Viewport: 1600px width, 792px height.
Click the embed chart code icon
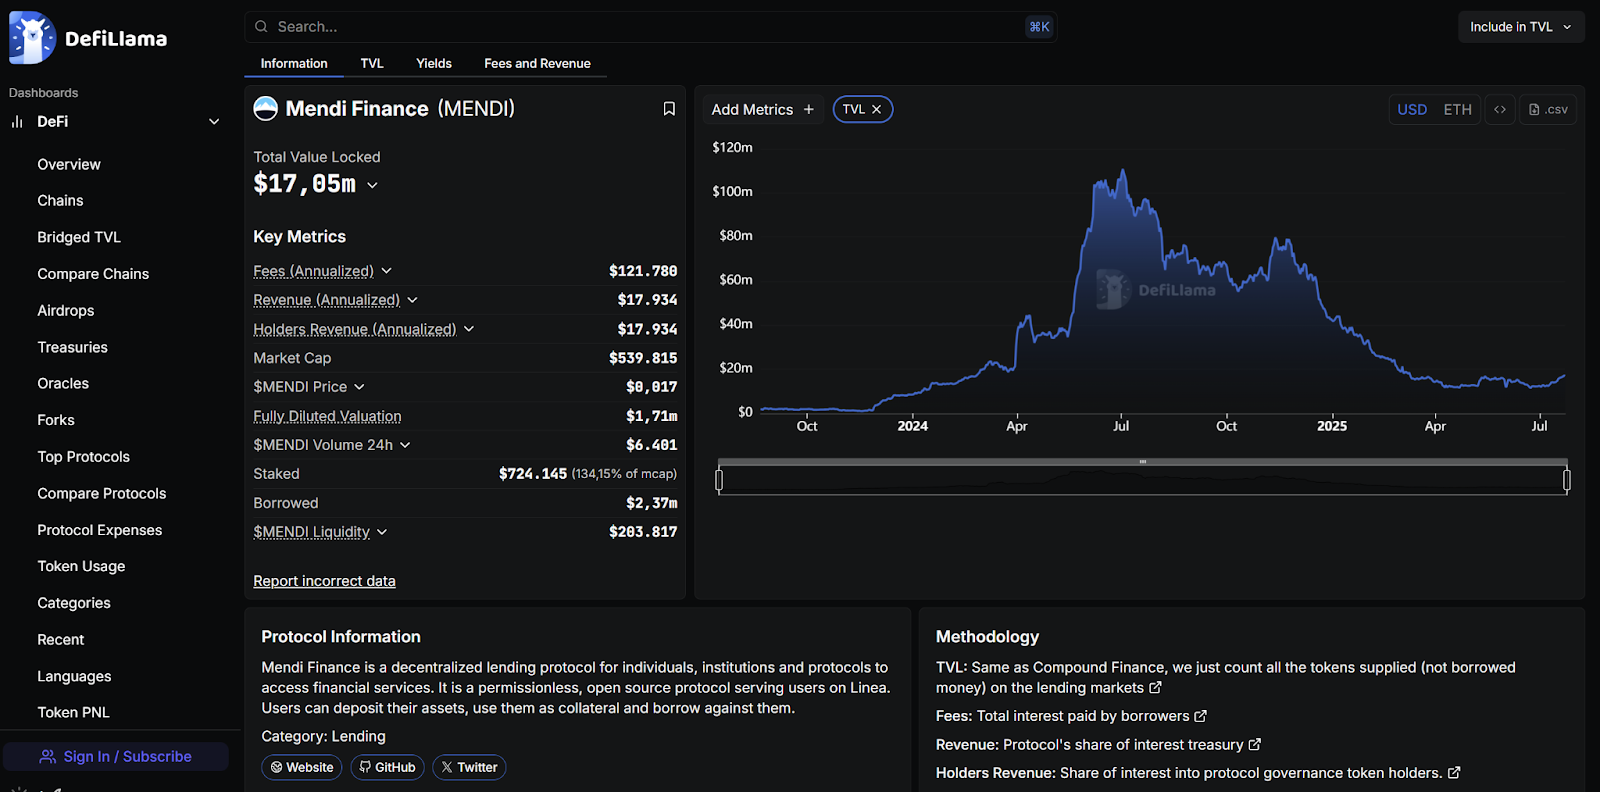[x=1500, y=110]
